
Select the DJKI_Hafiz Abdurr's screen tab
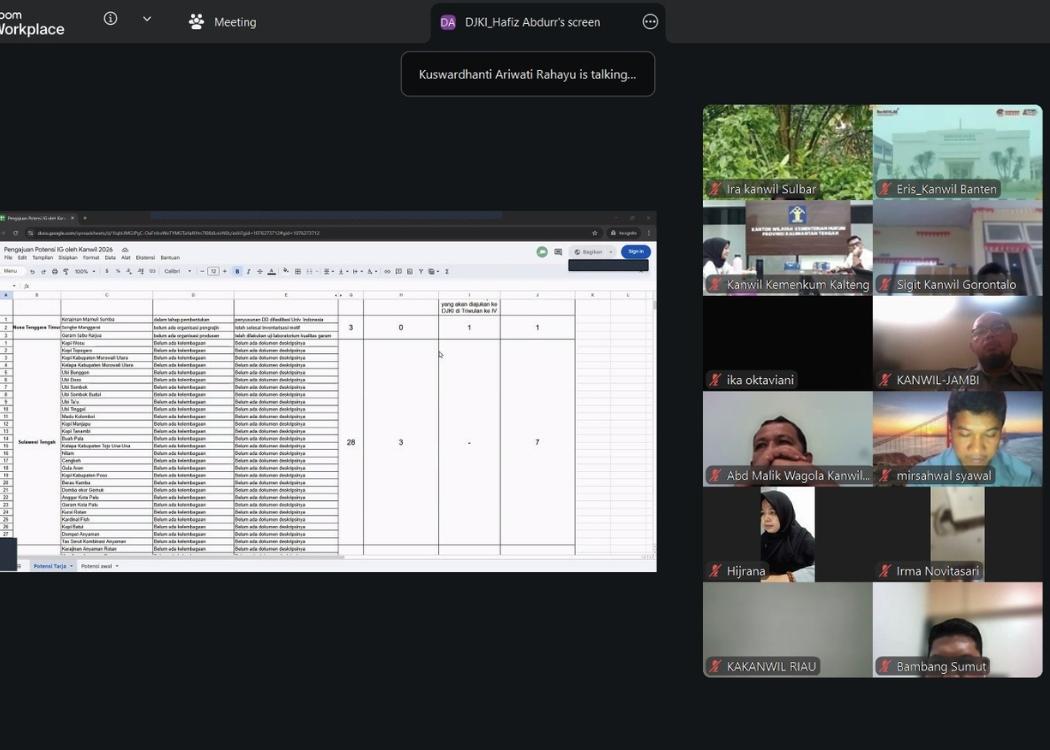532,22
